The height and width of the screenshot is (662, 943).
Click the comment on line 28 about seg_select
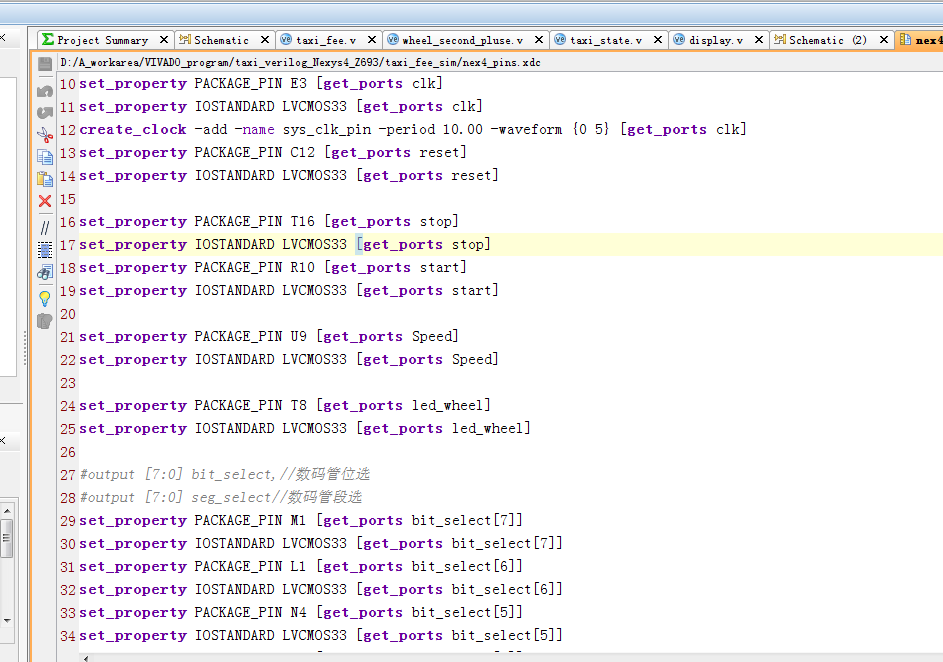click(221, 497)
